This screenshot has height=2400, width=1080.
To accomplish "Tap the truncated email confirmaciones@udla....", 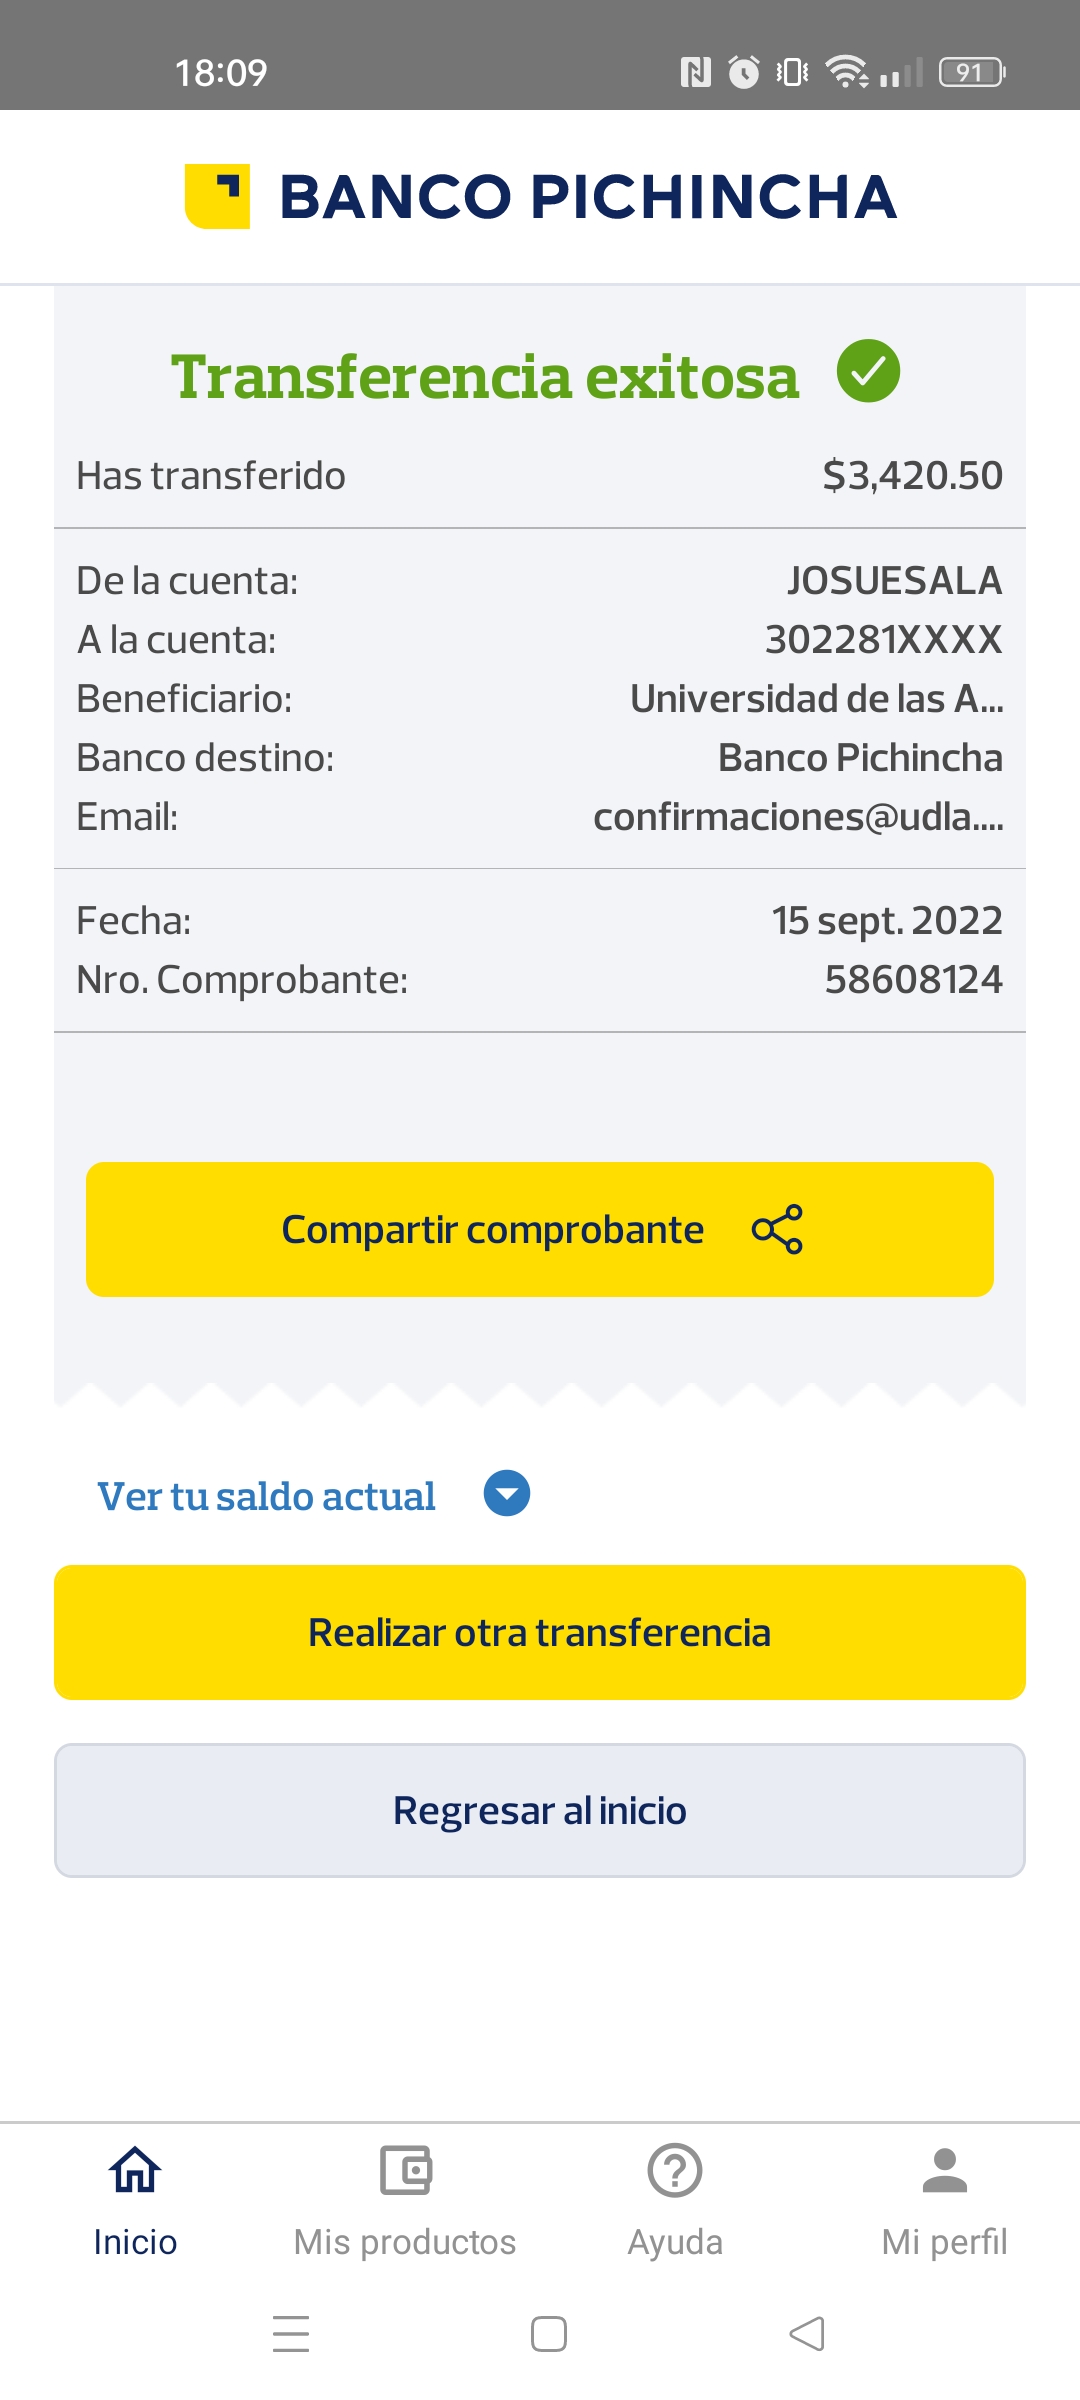I will [798, 817].
